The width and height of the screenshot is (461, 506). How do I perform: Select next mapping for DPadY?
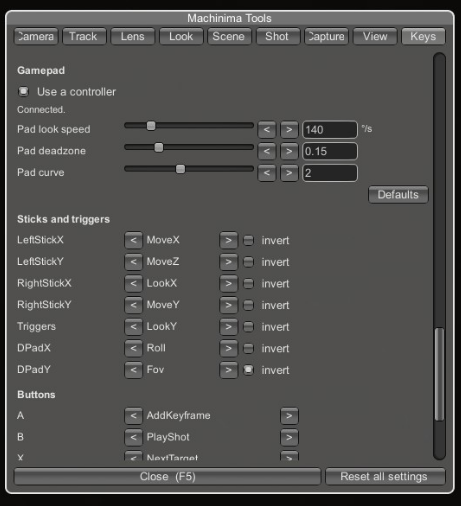click(x=228, y=370)
